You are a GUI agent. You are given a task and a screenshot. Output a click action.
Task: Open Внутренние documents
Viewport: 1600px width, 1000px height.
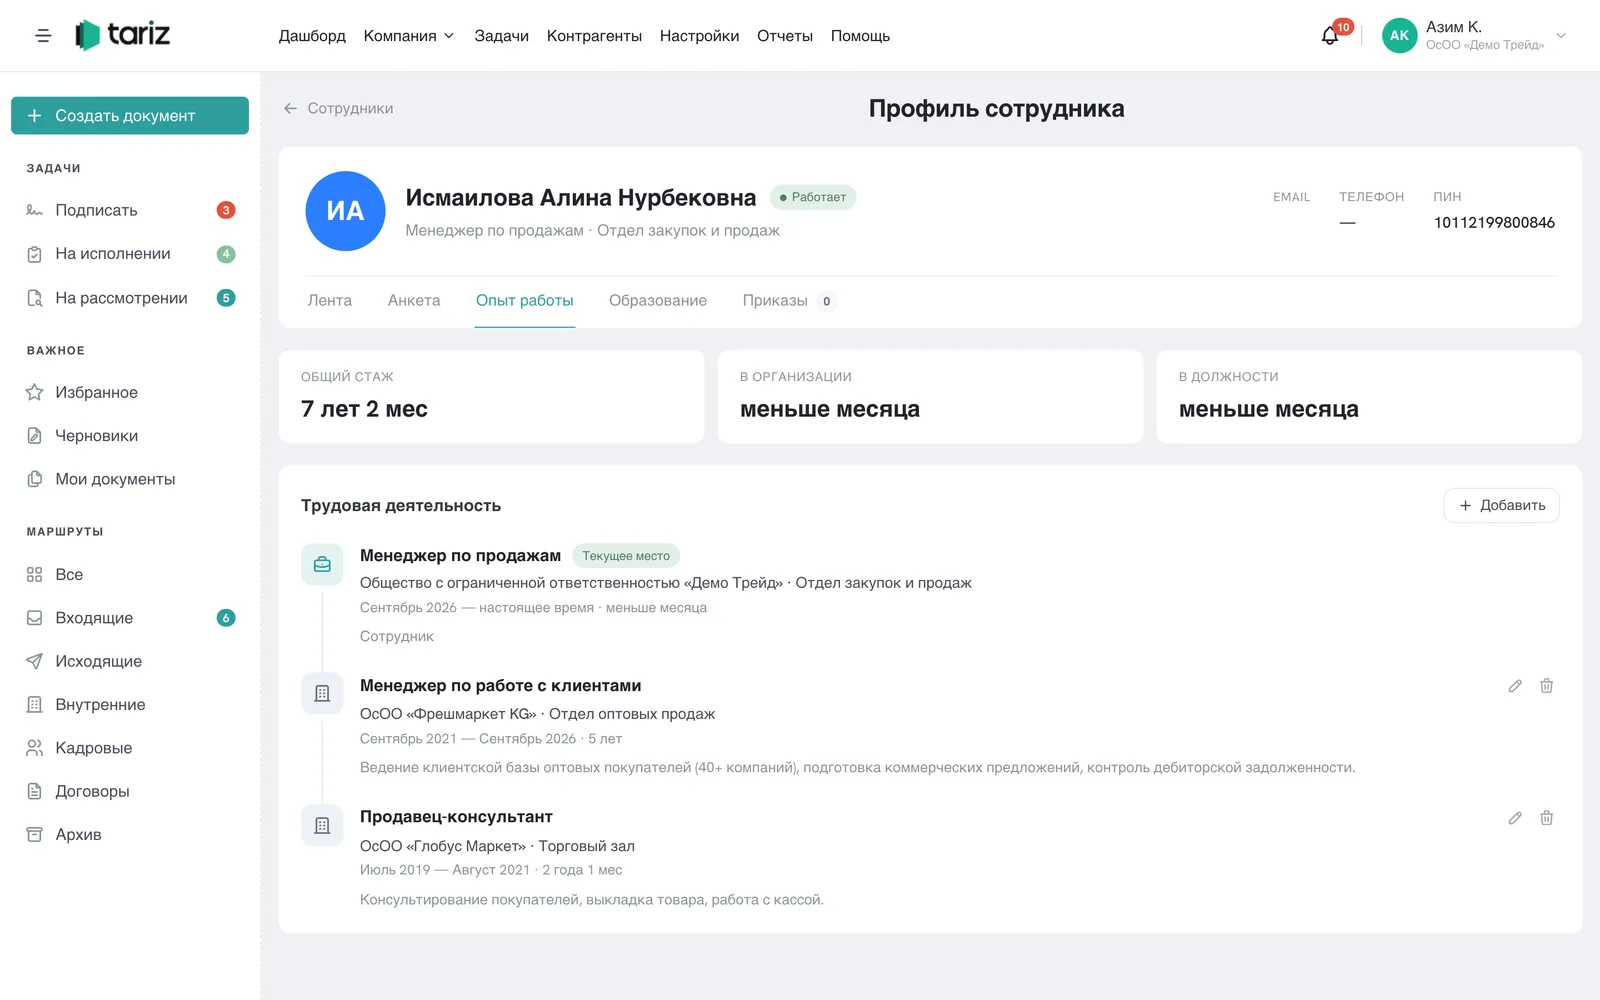(130, 704)
